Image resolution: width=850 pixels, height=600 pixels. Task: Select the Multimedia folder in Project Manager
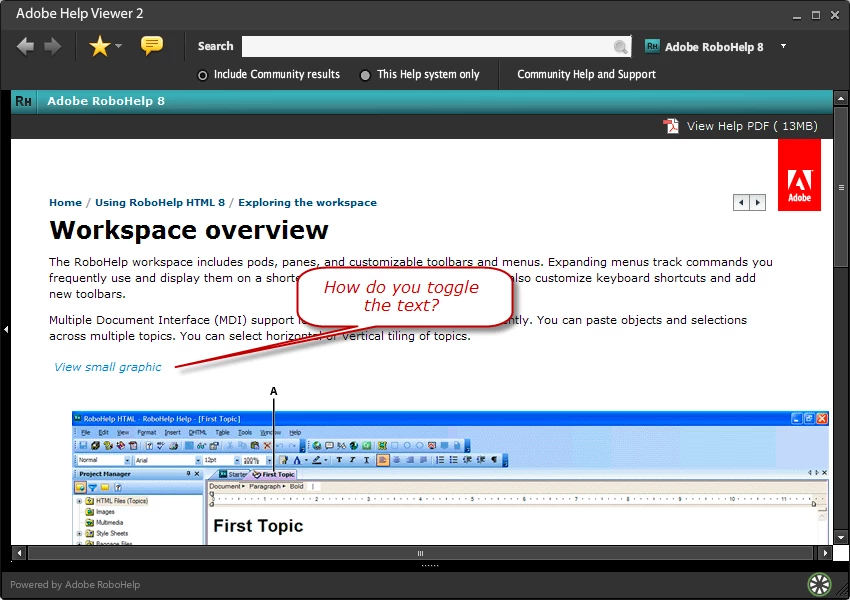104,523
